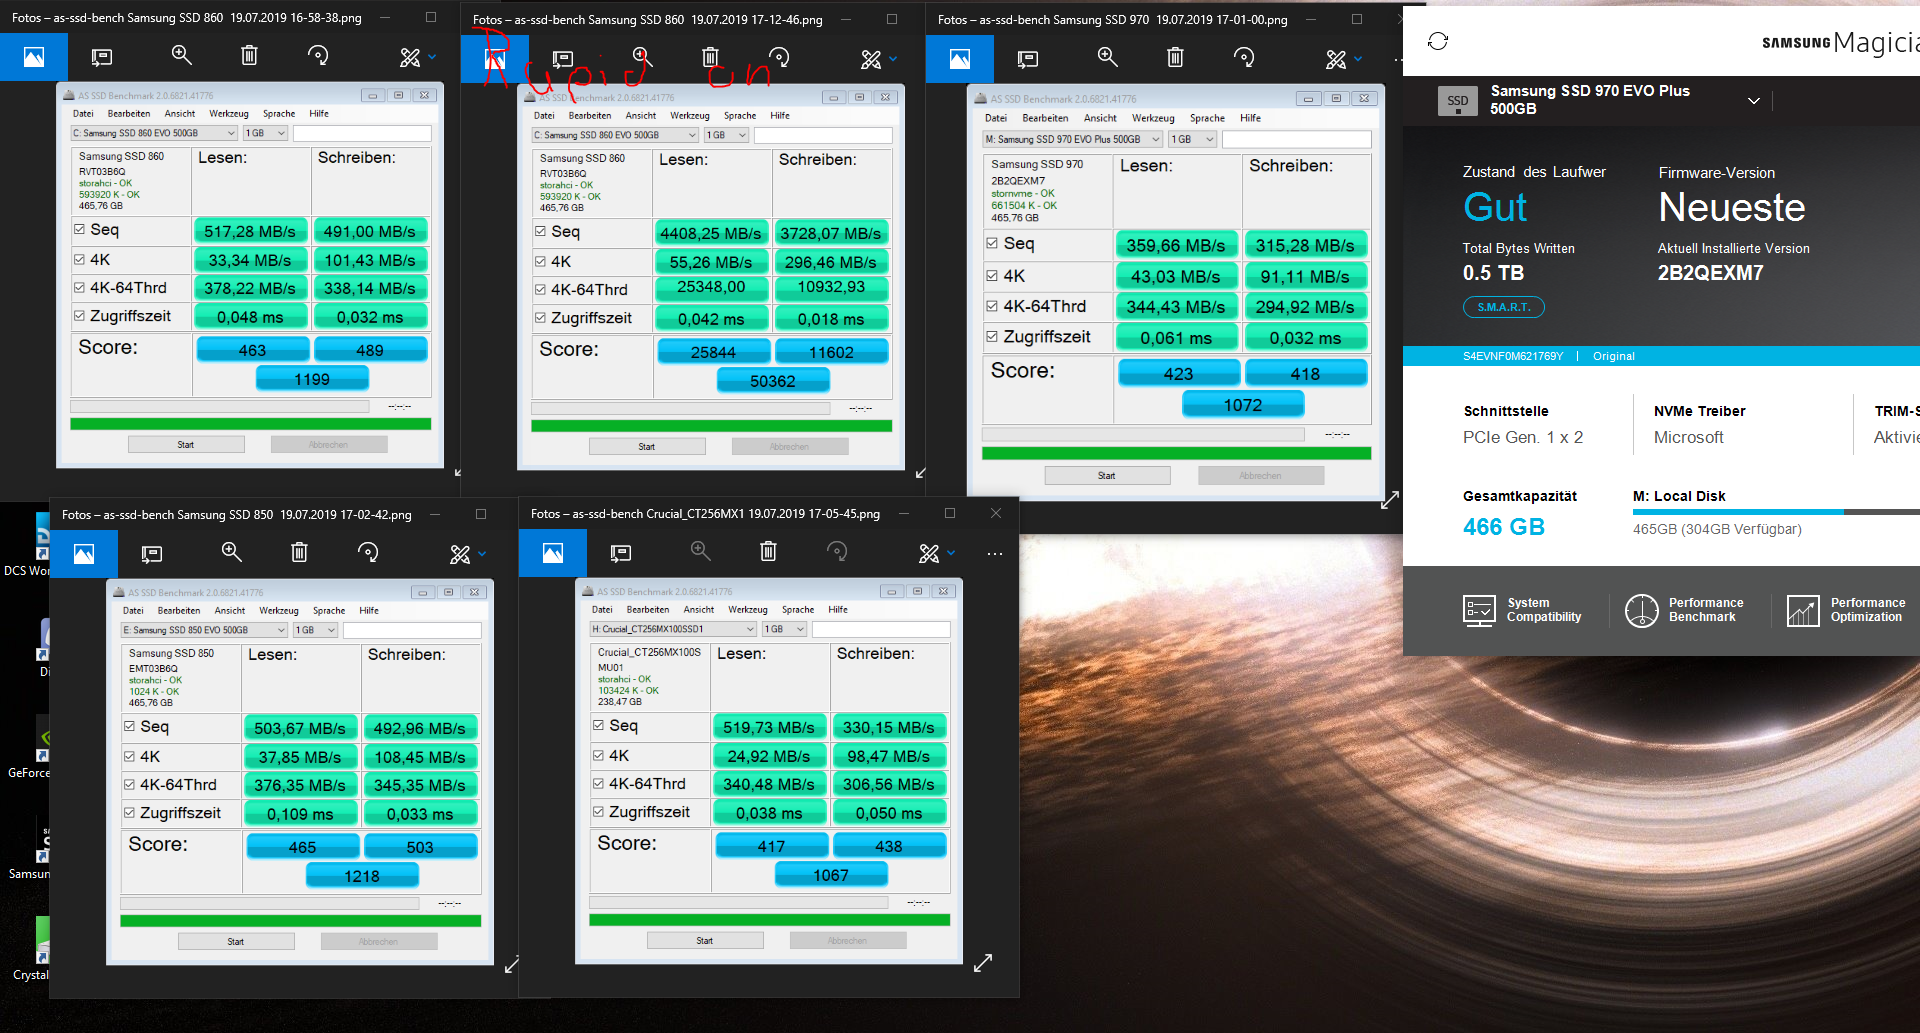
Task: Open 'C: Samsung SSD 860 EVO 500GB' drive dropdown in 16-58-38 benchmark
Action: [153, 133]
